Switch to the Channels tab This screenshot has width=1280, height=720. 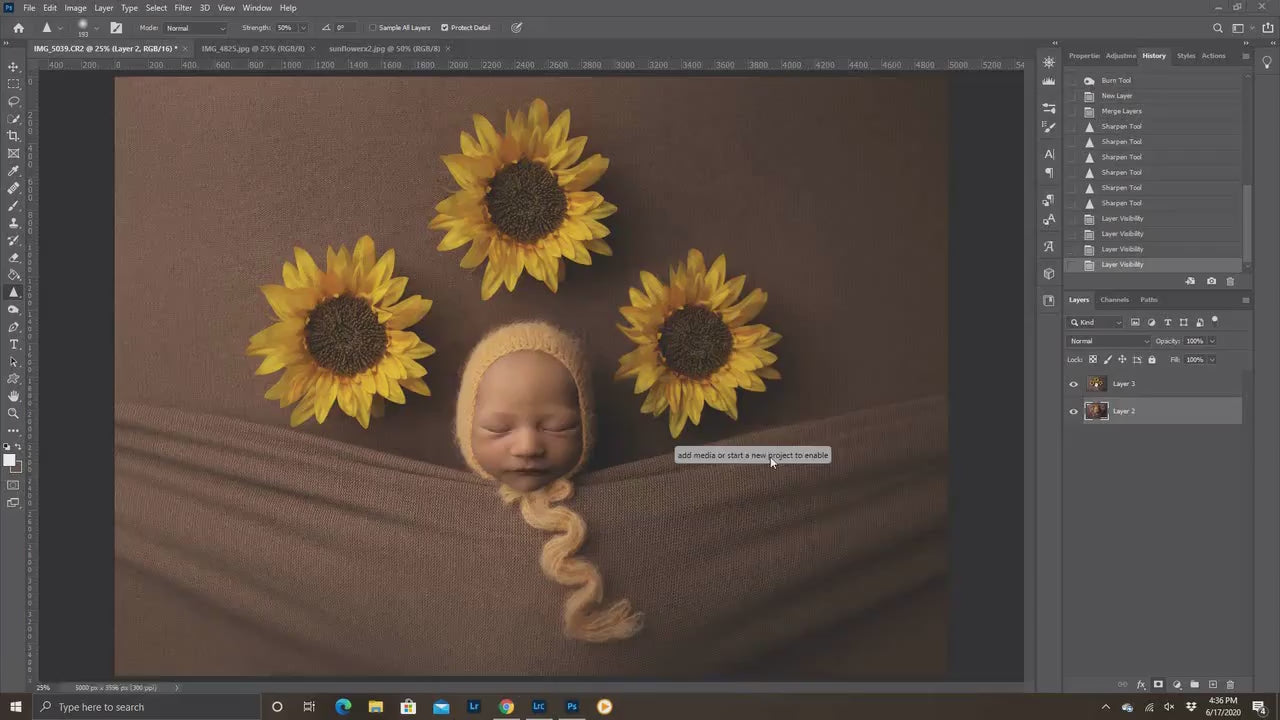pos(1114,299)
